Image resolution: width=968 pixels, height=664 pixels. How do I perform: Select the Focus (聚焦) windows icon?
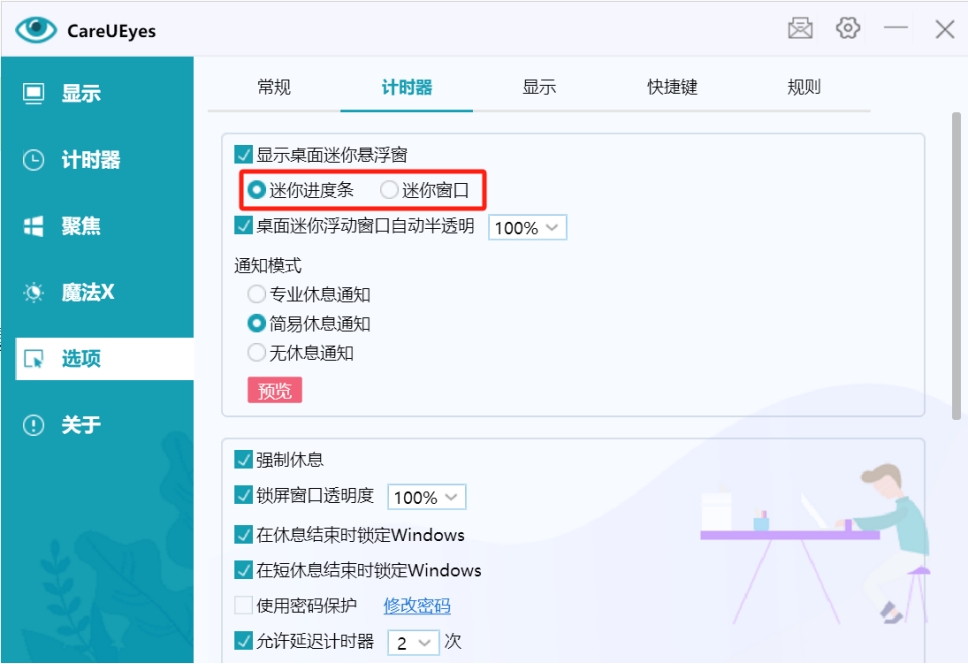click(34, 226)
